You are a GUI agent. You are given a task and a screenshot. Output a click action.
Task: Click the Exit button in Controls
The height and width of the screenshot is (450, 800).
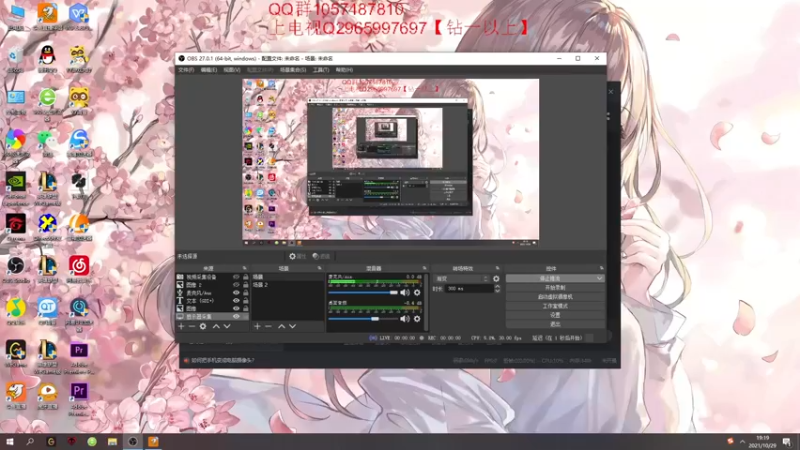[x=555, y=324]
